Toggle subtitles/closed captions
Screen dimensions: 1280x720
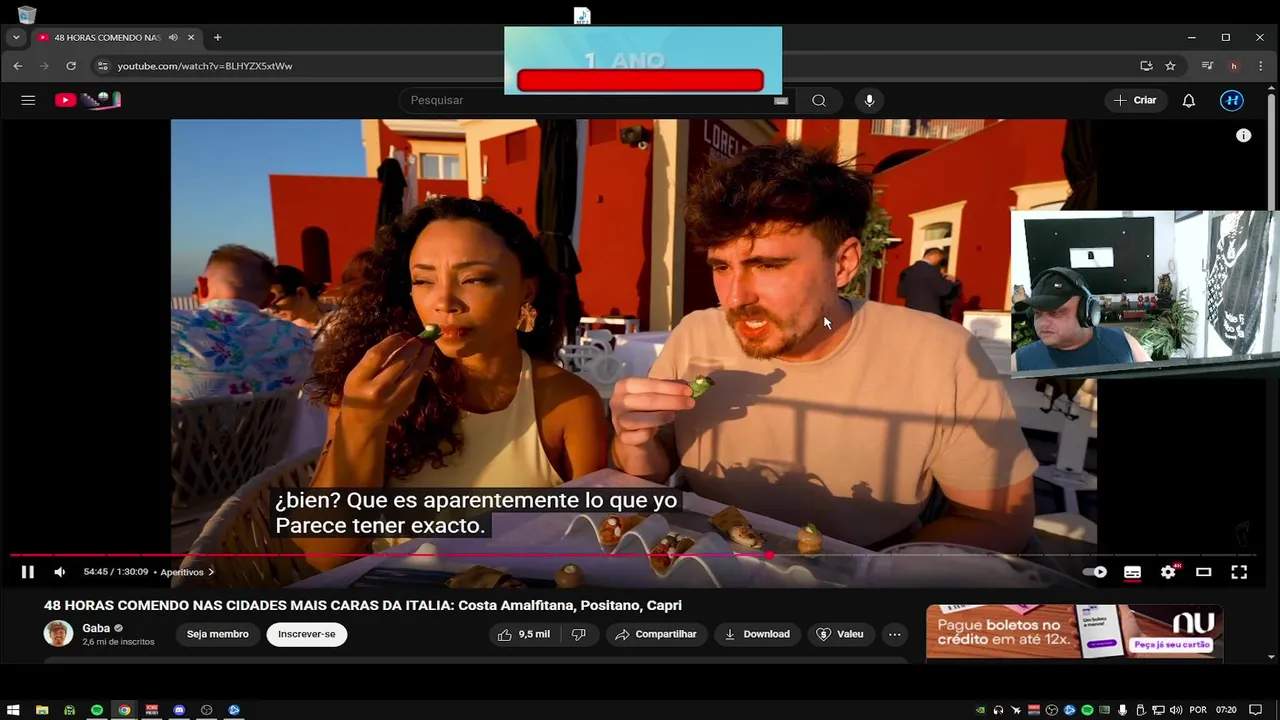(1132, 572)
